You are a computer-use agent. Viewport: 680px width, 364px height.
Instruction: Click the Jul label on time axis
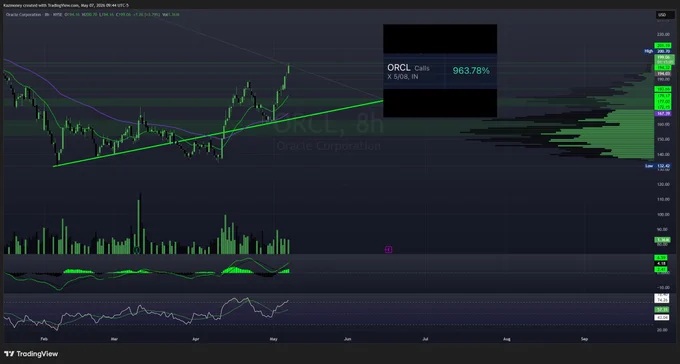coord(425,339)
